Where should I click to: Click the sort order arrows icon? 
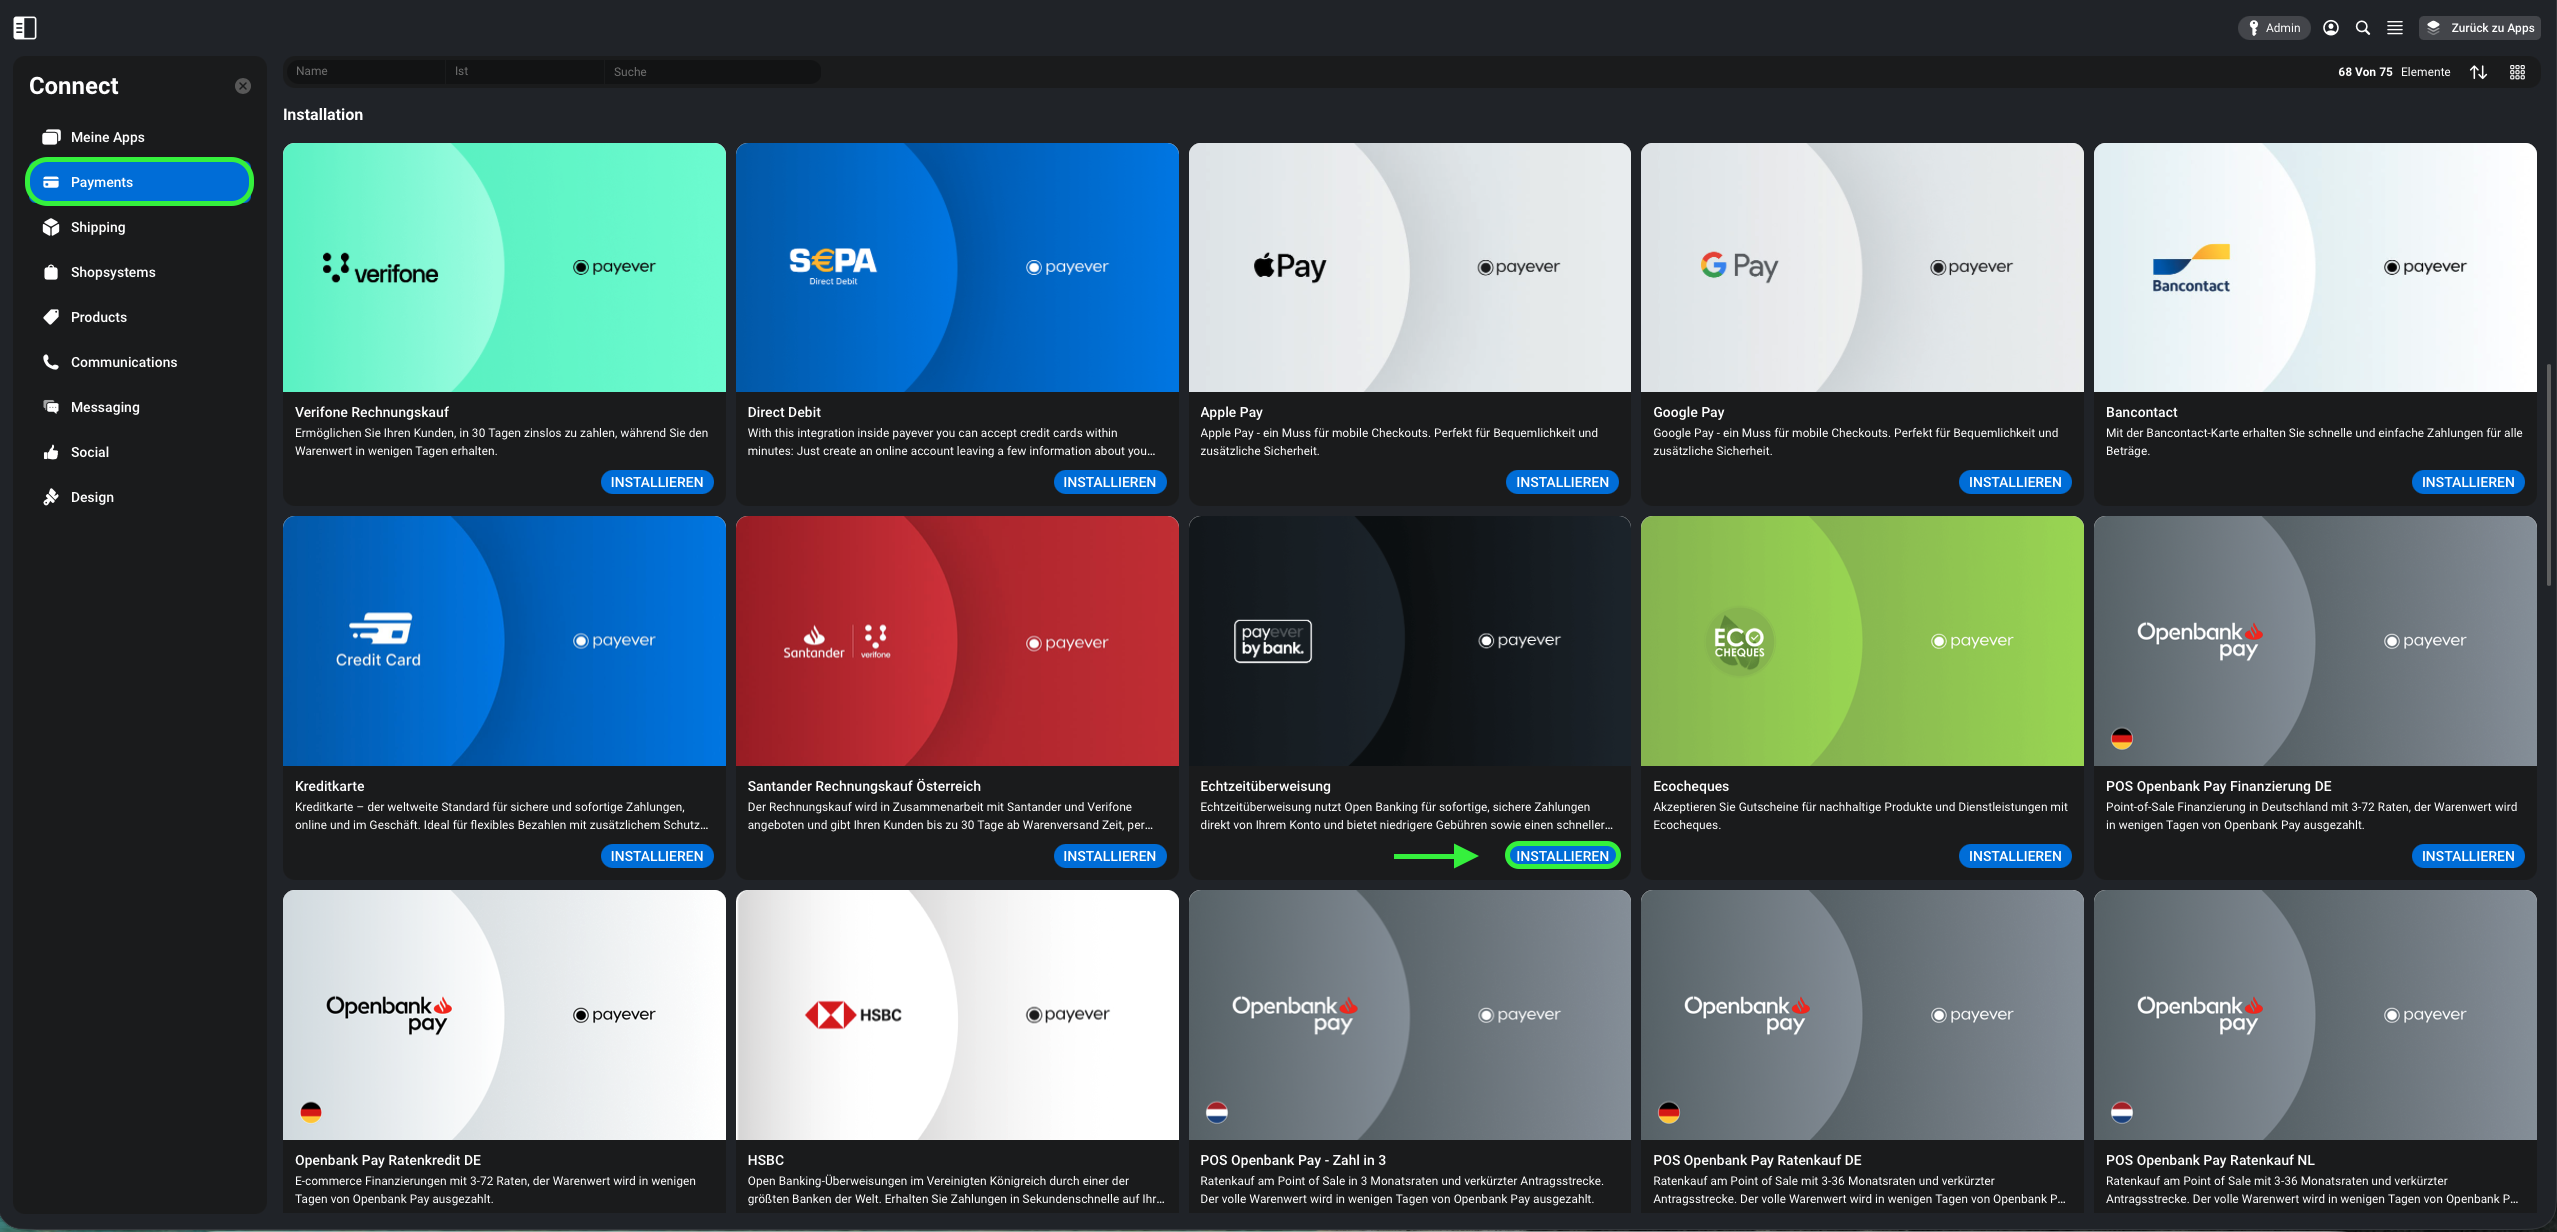(2478, 72)
